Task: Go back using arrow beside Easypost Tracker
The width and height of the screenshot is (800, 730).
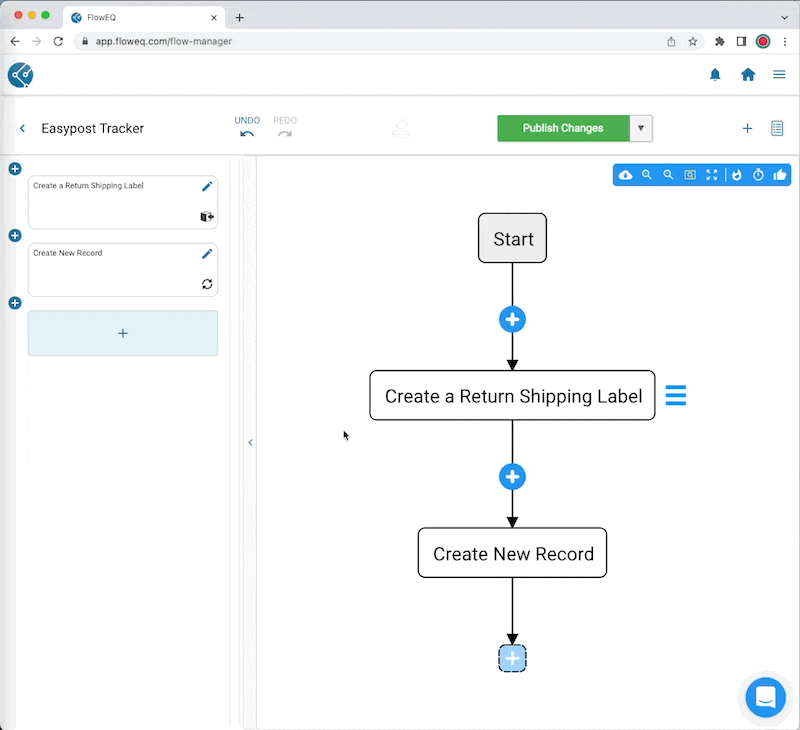Action: click(22, 129)
